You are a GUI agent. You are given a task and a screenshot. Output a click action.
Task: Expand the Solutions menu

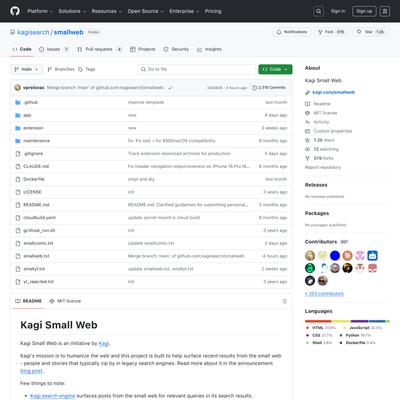tap(72, 11)
